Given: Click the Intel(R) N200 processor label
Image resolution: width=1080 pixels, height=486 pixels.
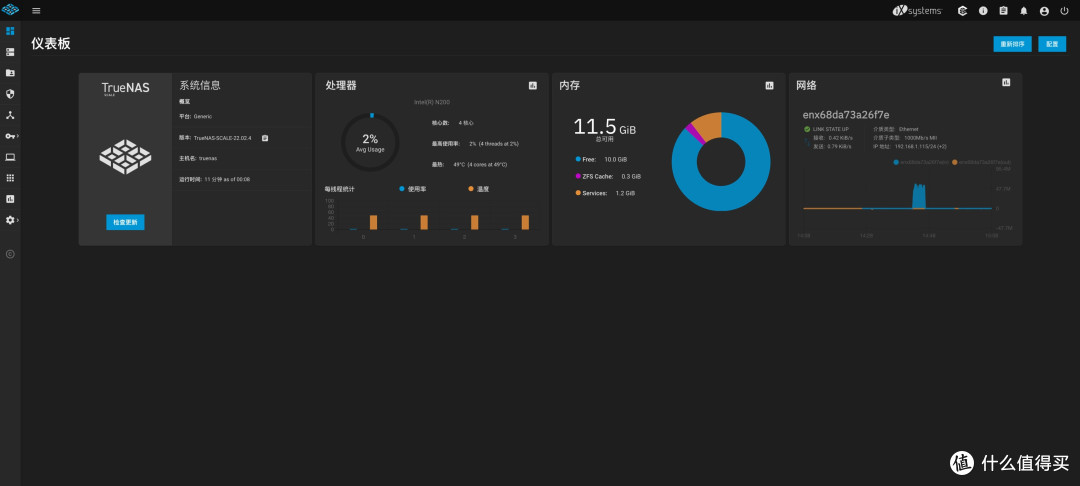Looking at the screenshot, I should (x=432, y=102).
